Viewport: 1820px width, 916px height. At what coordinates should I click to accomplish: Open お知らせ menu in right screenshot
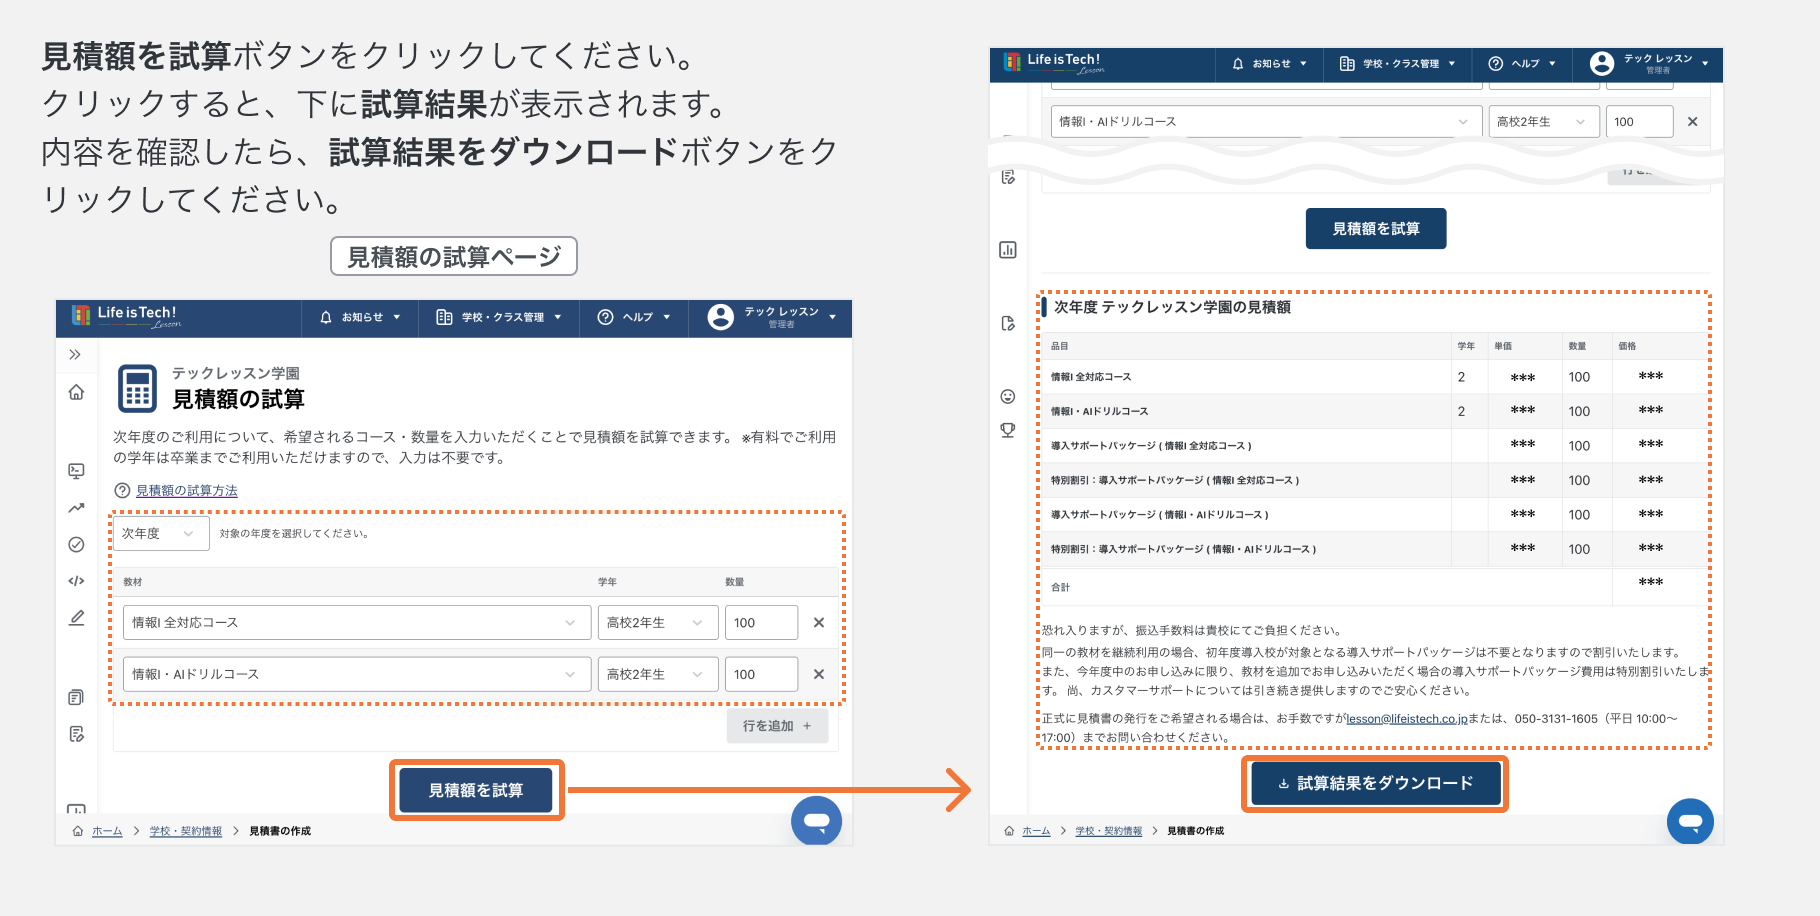[x=1269, y=63]
